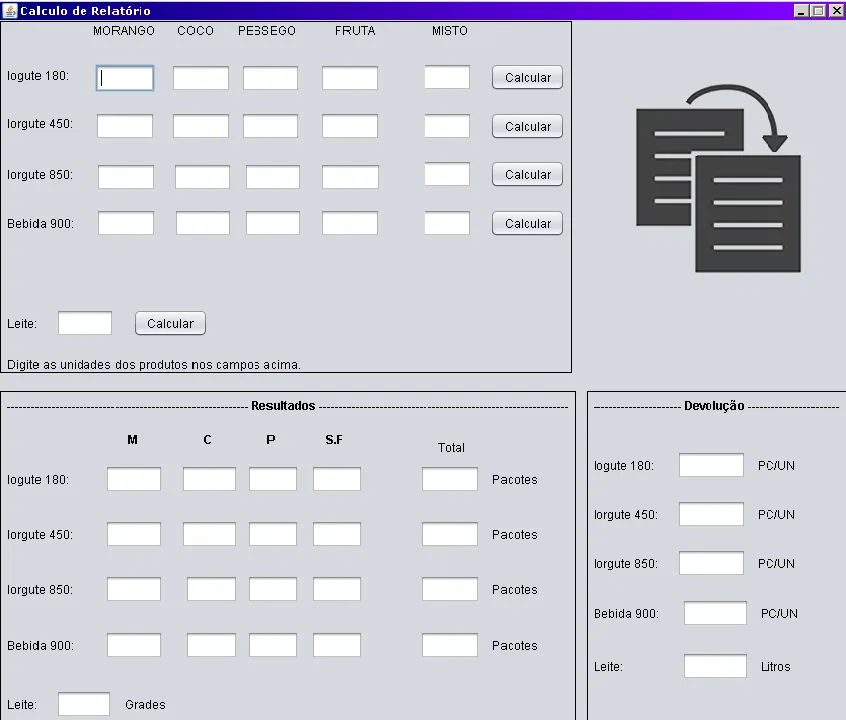
Task: Click the S.F result field for Bebida 900
Action: click(337, 645)
